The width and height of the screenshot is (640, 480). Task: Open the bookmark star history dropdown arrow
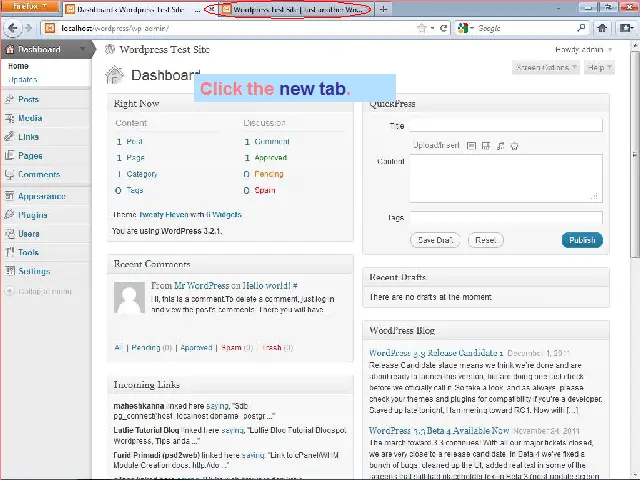(432, 28)
